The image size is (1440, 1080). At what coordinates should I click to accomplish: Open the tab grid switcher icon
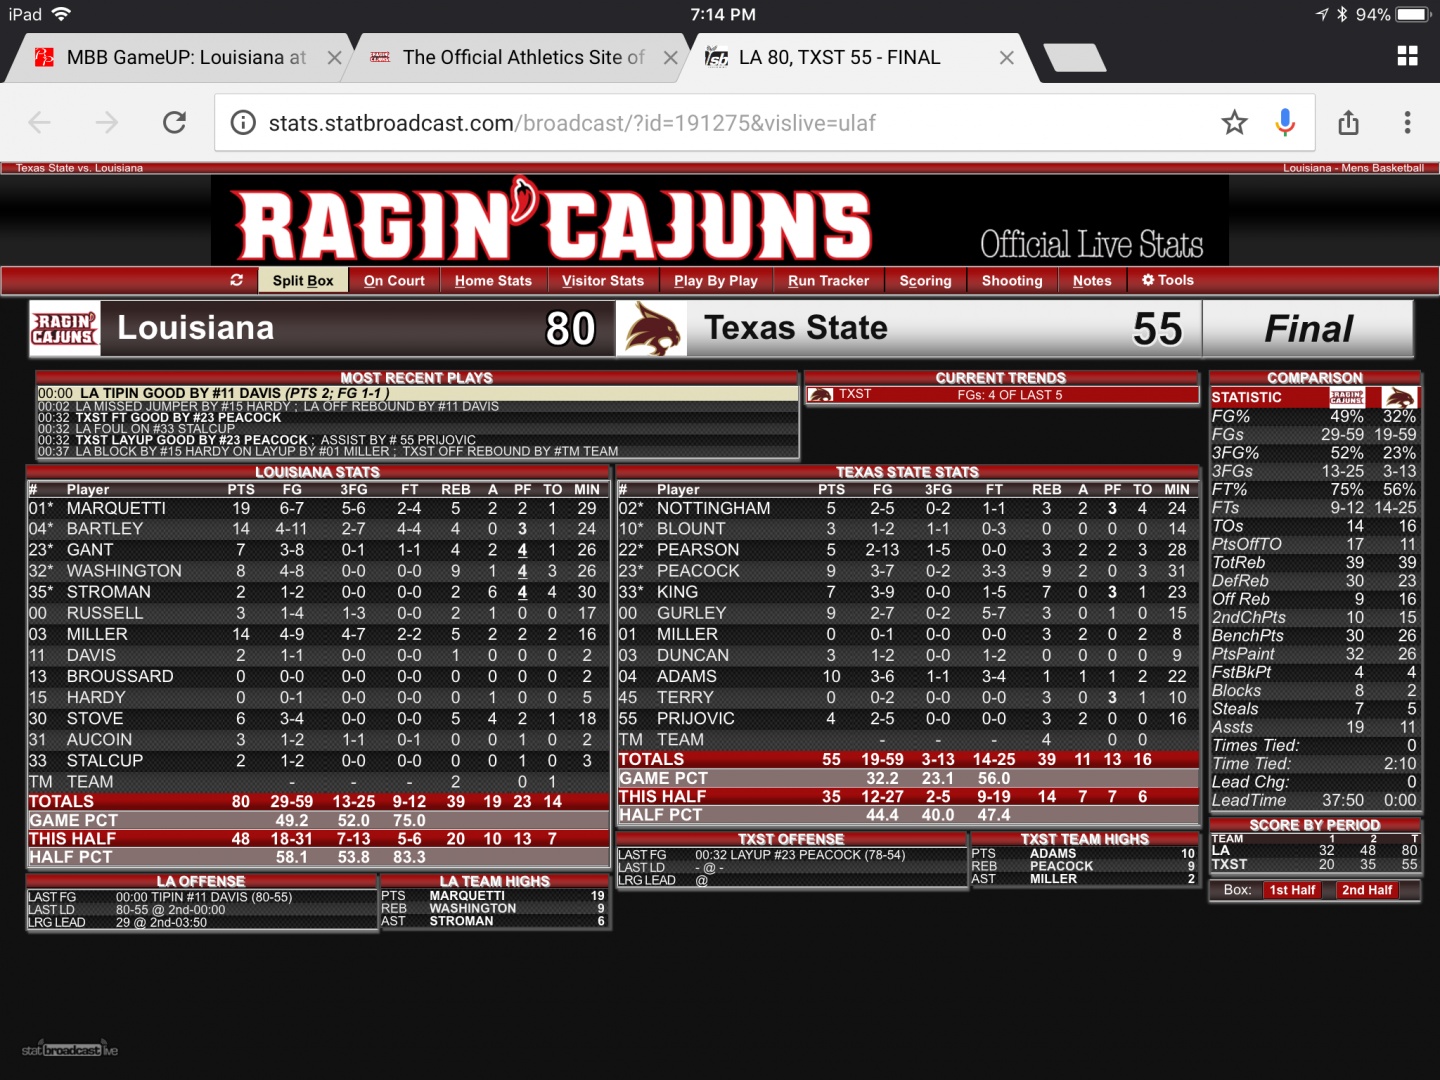click(1407, 56)
